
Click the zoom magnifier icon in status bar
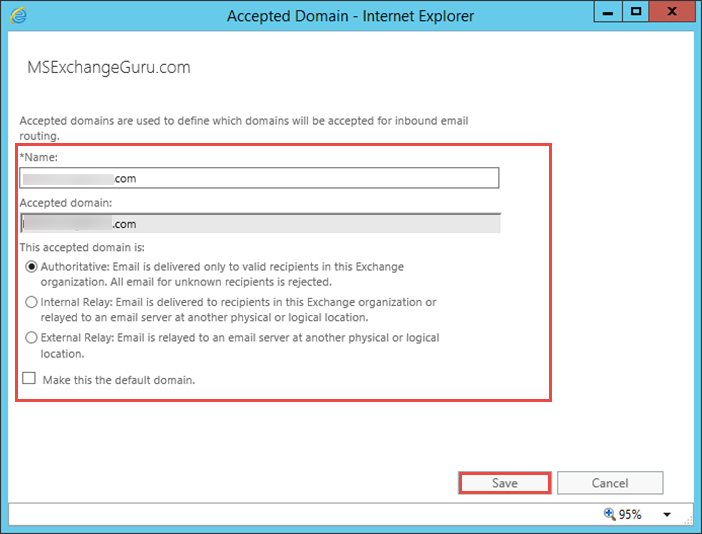[611, 514]
